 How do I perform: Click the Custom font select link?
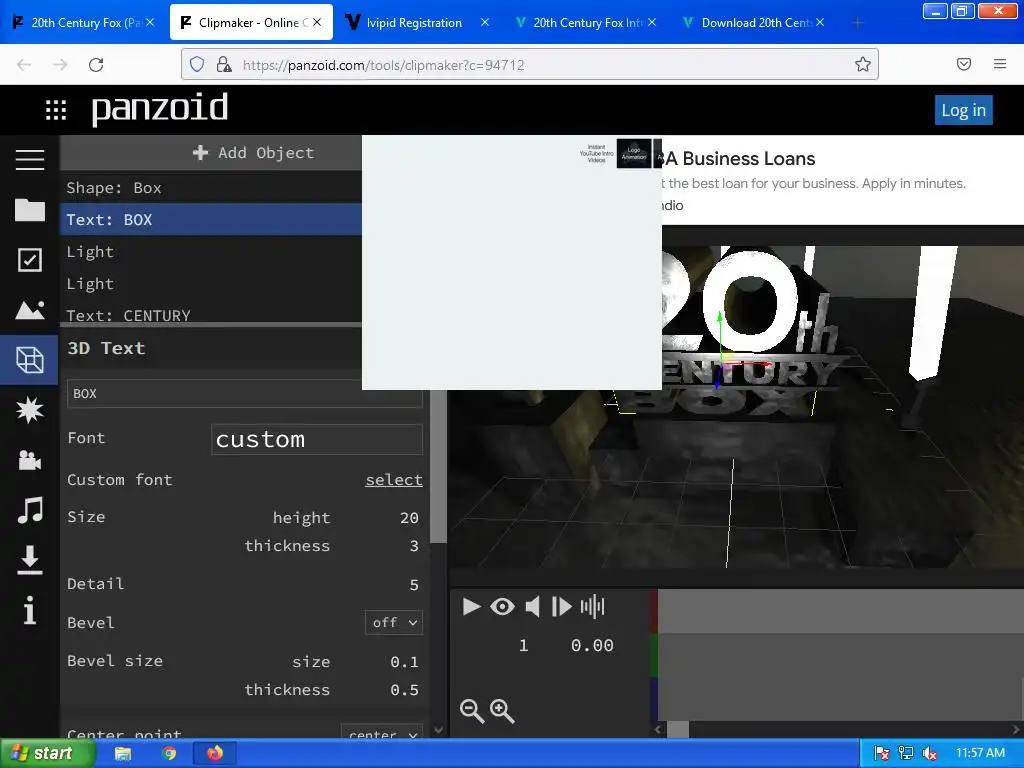pyautogui.click(x=394, y=480)
